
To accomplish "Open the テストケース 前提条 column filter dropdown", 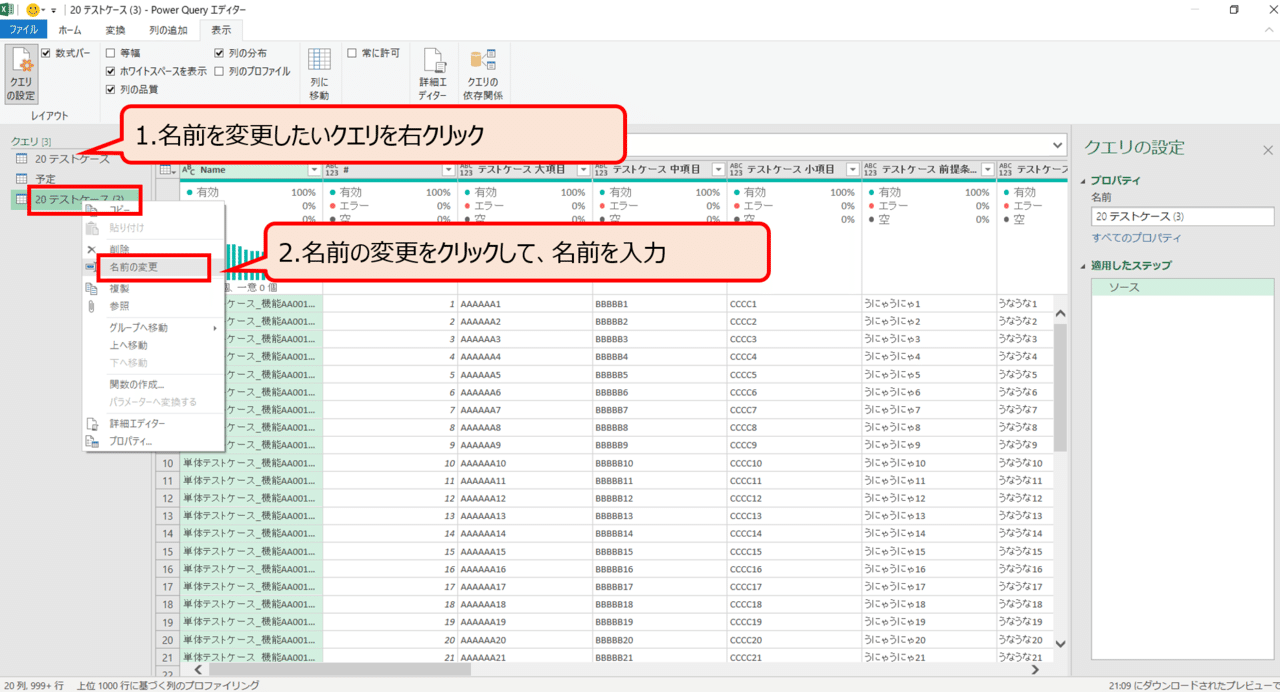I will (988, 170).
